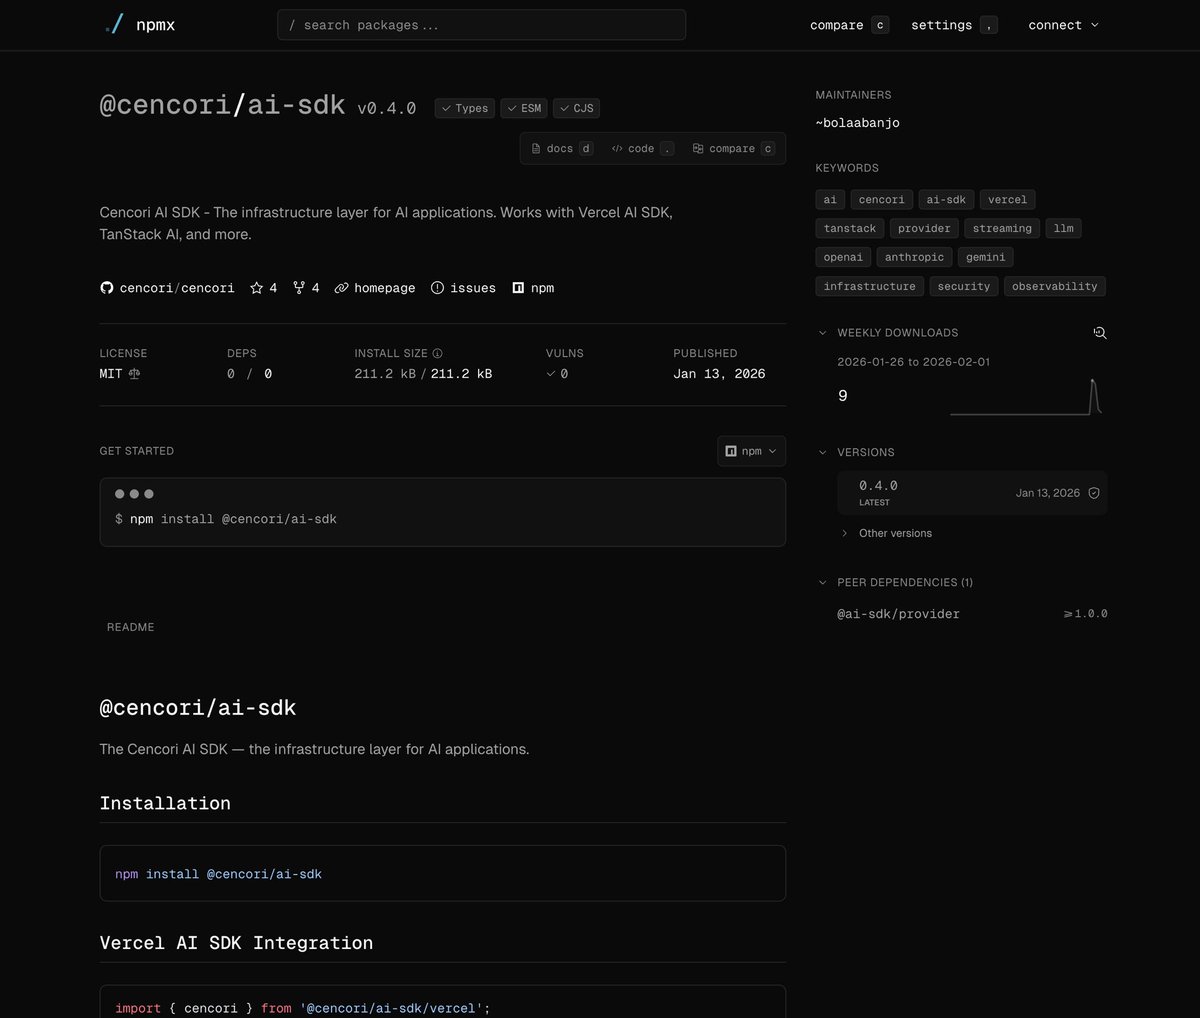Image resolution: width=1200 pixels, height=1018 pixels.
Task: Click the 'Vercel AI SDK Integration' heading
Action: pos(236,943)
